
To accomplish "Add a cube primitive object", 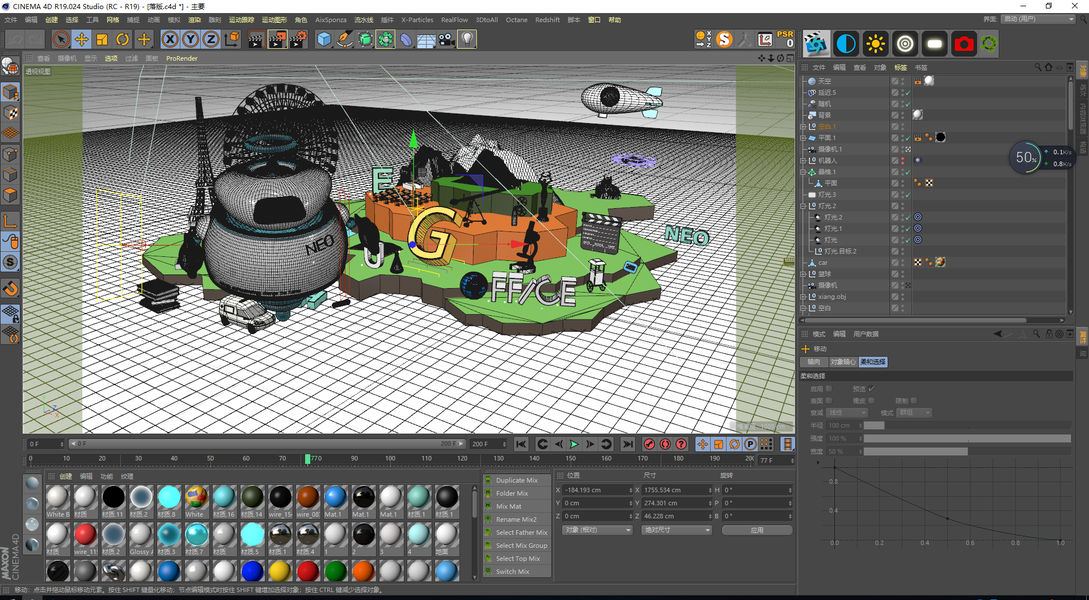I will tap(324, 39).
